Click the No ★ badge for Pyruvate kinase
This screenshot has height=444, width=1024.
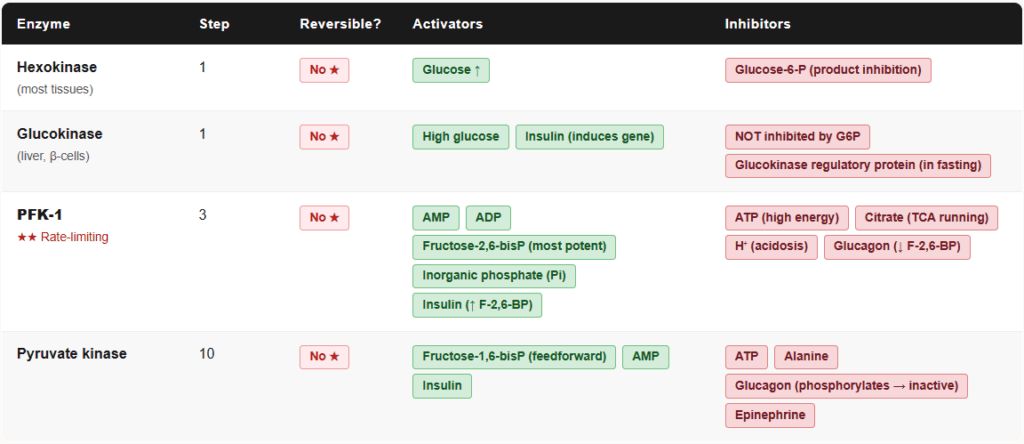pos(324,357)
